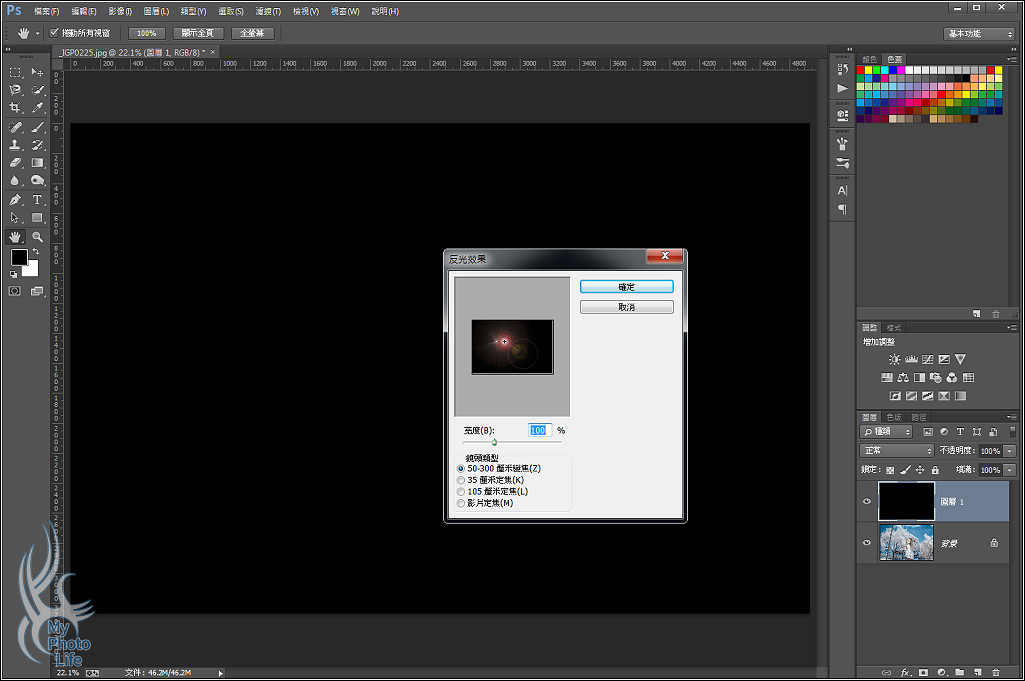Screen dimensions: 1025x681
Task: Pick the Pen tool
Action: (x=16, y=200)
